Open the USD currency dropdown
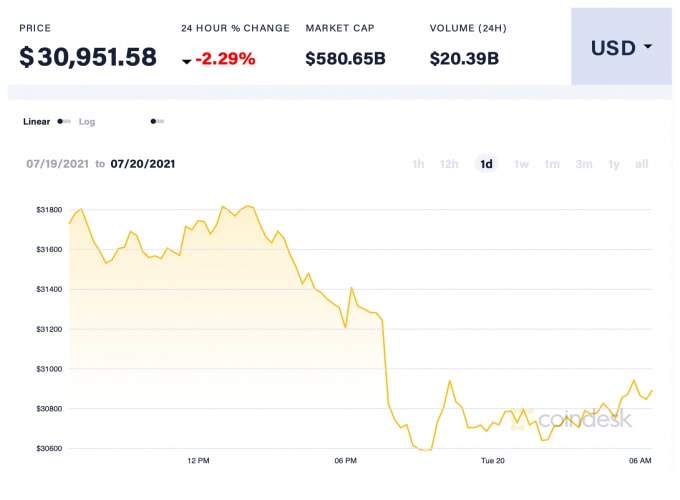Screen dimensions: 680x500 pos(621,46)
